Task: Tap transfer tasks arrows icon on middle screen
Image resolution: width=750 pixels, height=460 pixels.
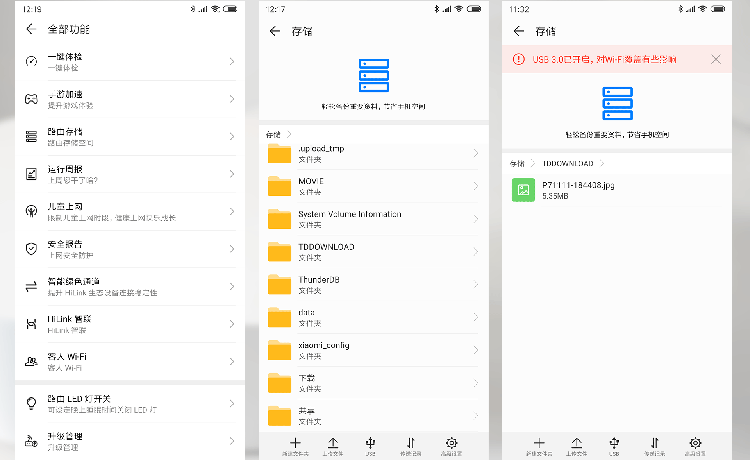Action: tap(411, 443)
